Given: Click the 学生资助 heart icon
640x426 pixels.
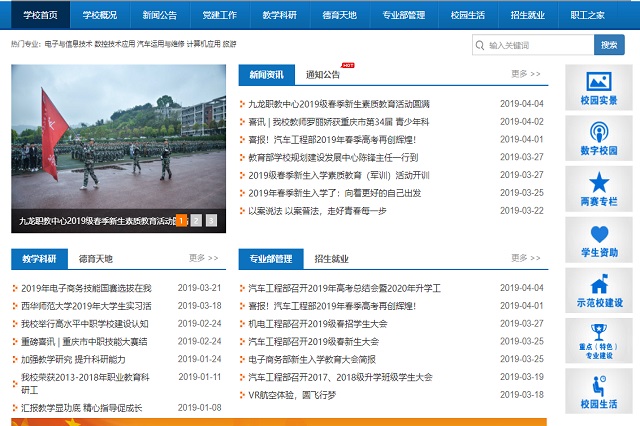Looking at the screenshot, I should pyautogui.click(x=599, y=234).
